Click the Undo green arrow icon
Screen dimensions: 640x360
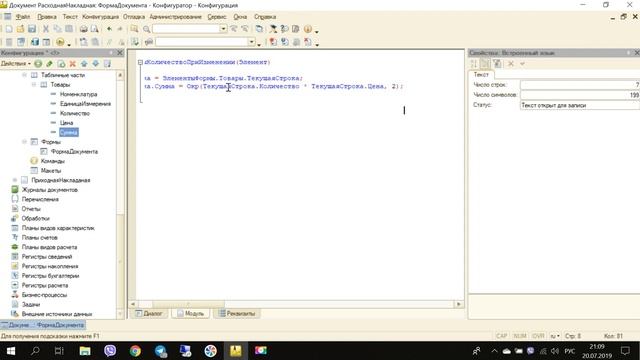tap(109, 29)
